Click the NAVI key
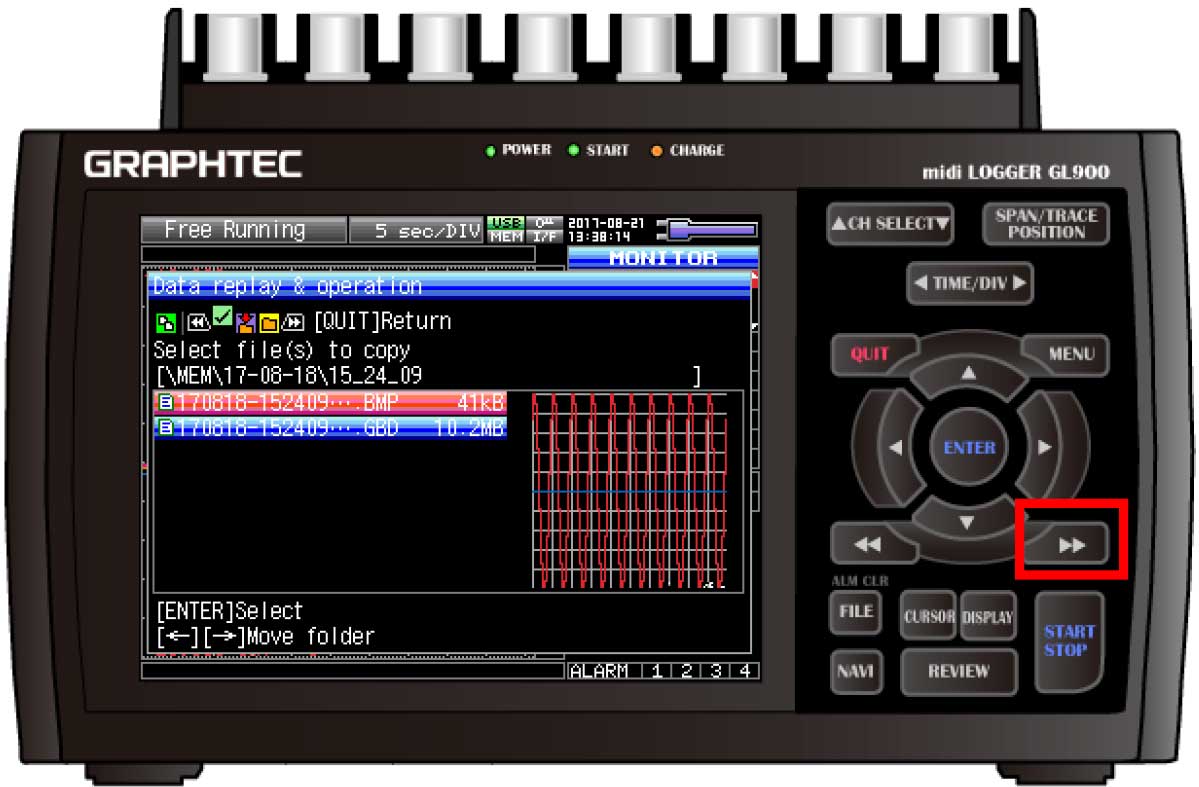The height and width of the screenshot is (787, 1199). 856,671
